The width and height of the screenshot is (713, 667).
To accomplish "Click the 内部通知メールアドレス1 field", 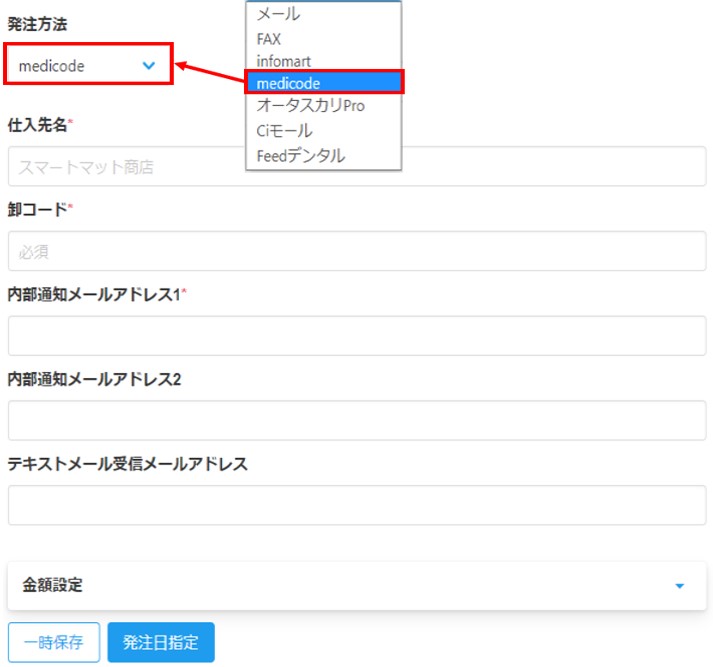I will click(357, 336).
